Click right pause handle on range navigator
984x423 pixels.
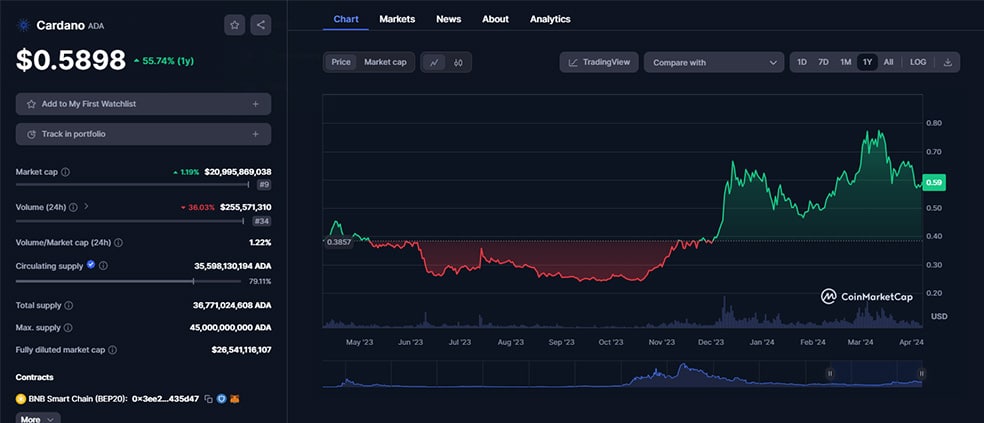click(x=922, y=373)
